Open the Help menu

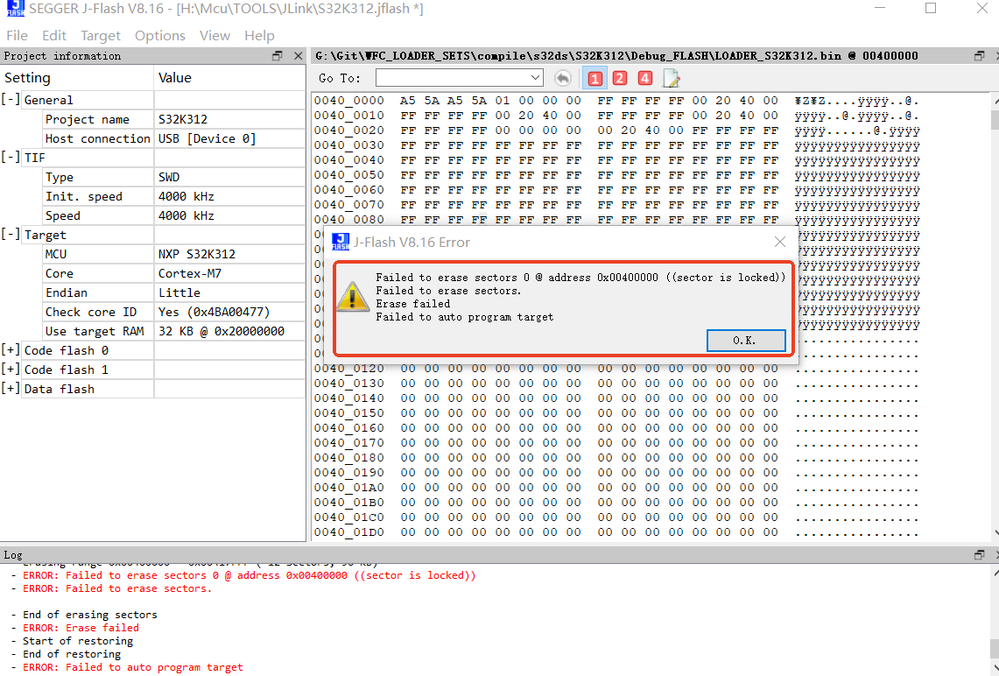(x=259, y=36)
